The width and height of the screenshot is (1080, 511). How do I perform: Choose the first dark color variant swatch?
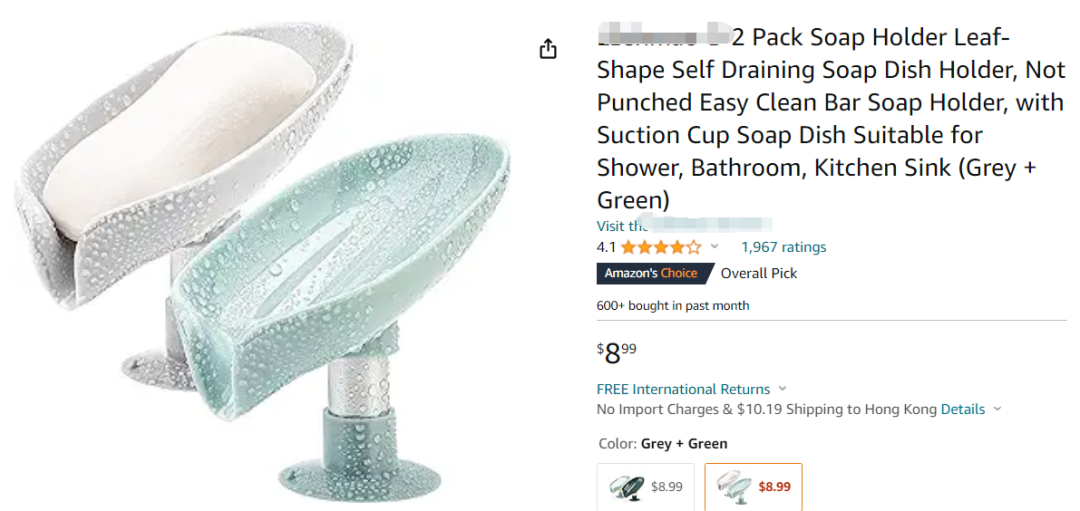(646, 487)
